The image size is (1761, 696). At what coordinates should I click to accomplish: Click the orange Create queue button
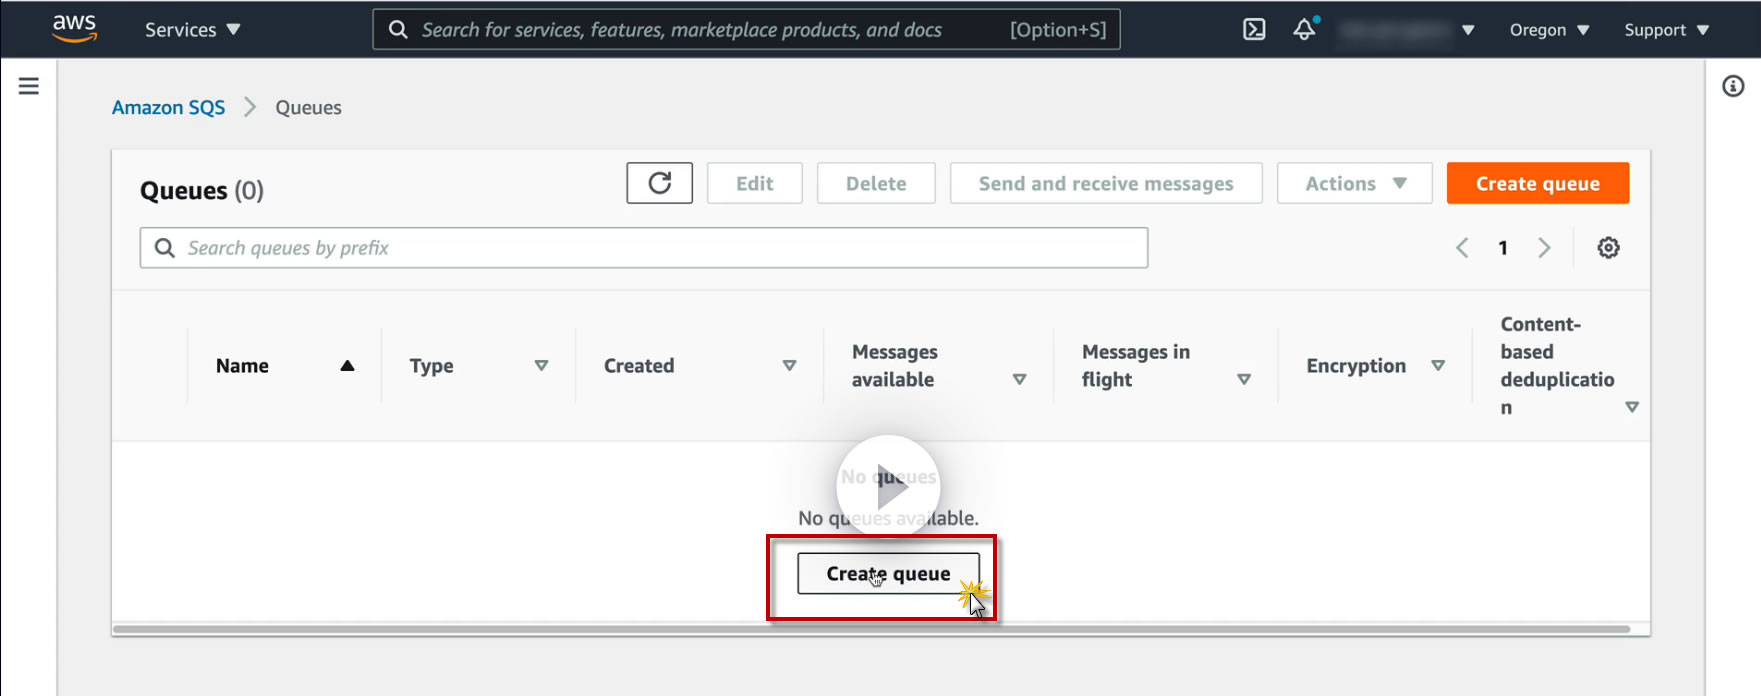tap(1538, 183)
